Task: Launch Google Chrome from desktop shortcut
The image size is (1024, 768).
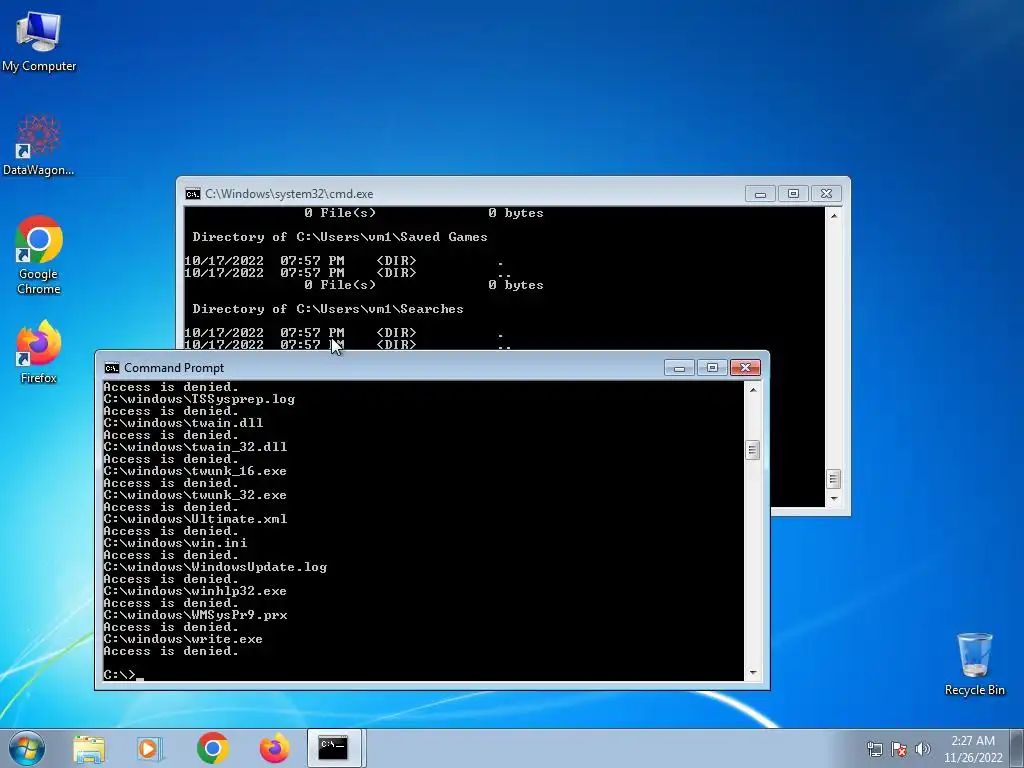Action: point(39,255)
